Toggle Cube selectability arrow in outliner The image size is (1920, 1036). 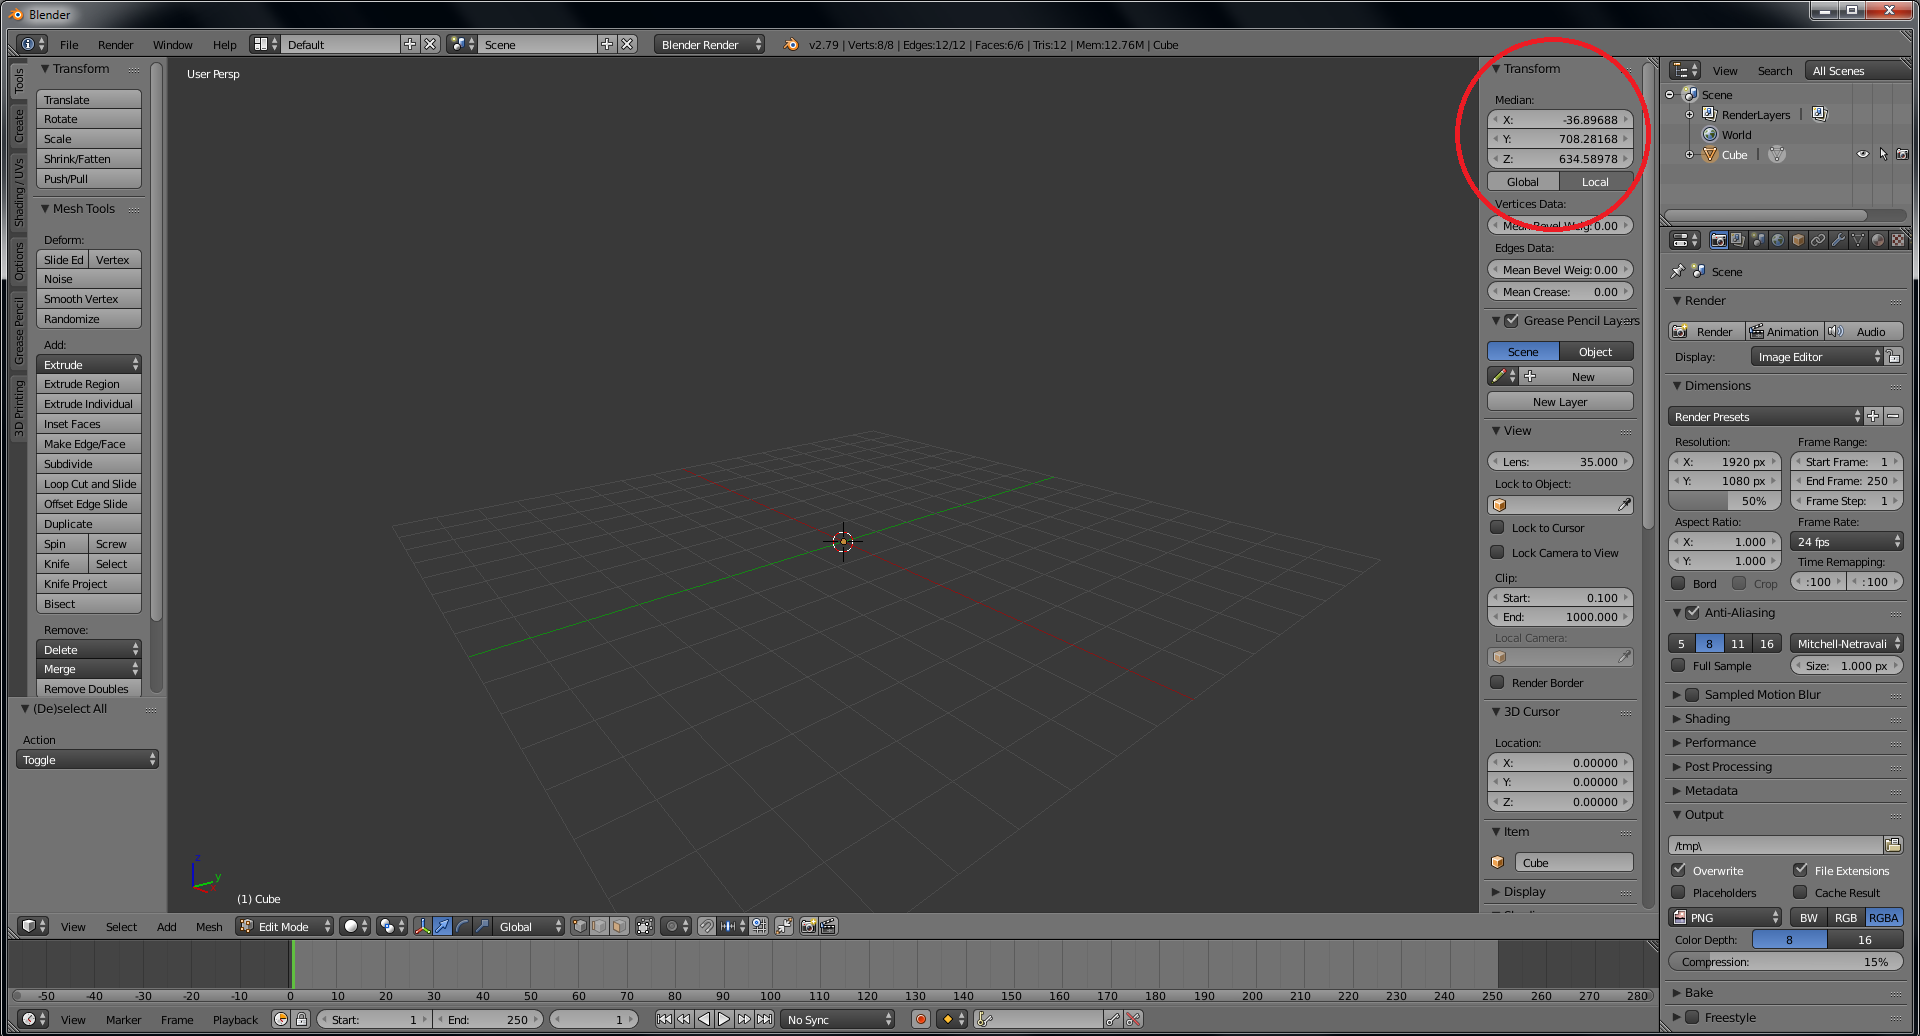pyautogui.click(x=1883, y=154)
